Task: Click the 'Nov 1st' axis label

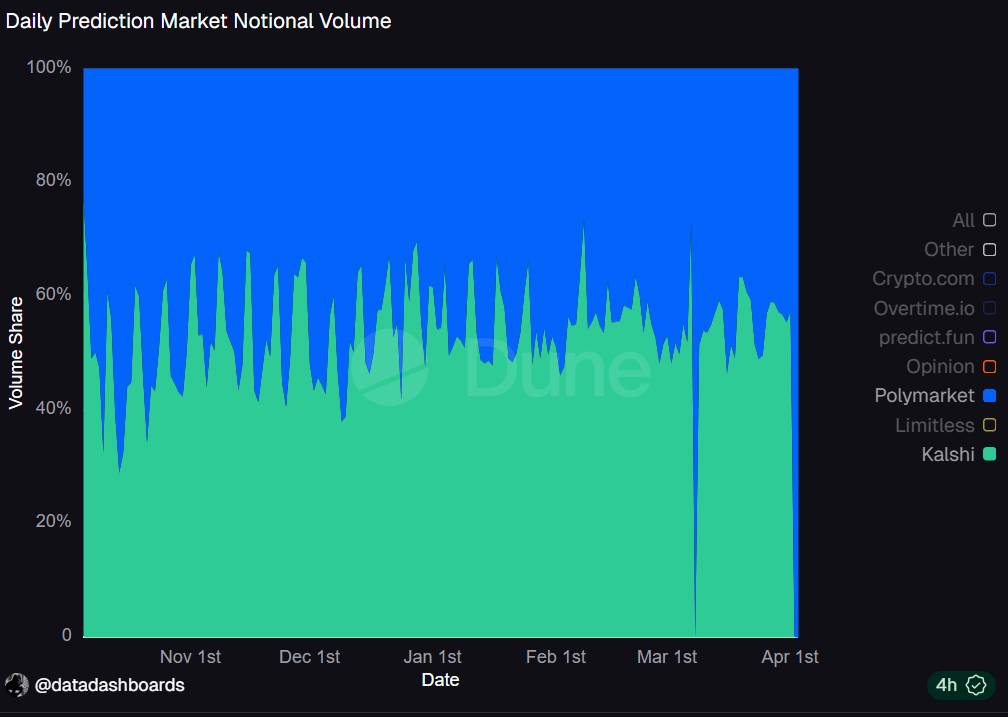Action: coord(190,657)
